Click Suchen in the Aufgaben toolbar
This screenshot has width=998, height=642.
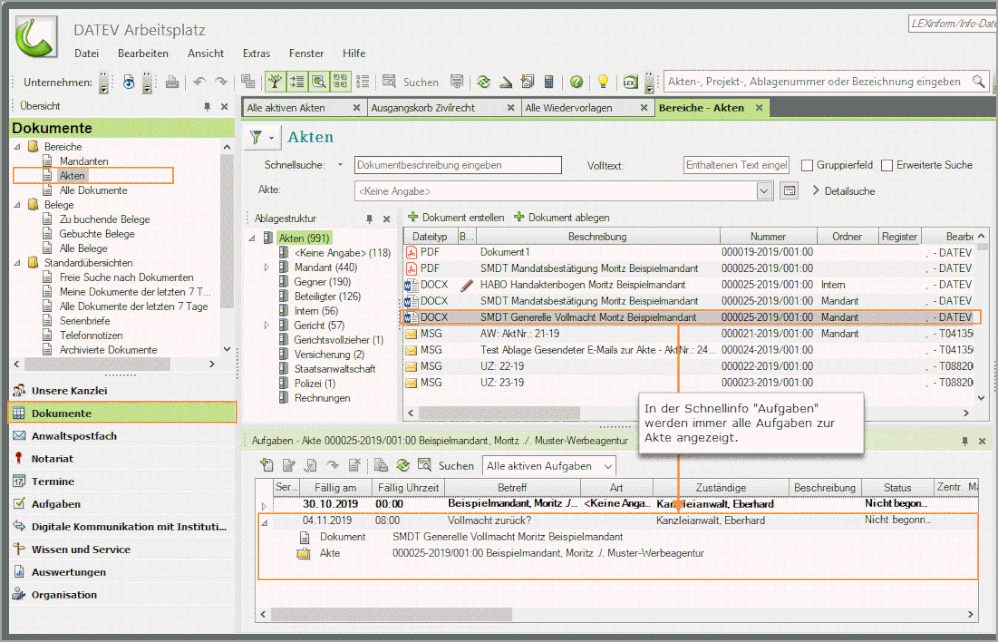[446, 466]
